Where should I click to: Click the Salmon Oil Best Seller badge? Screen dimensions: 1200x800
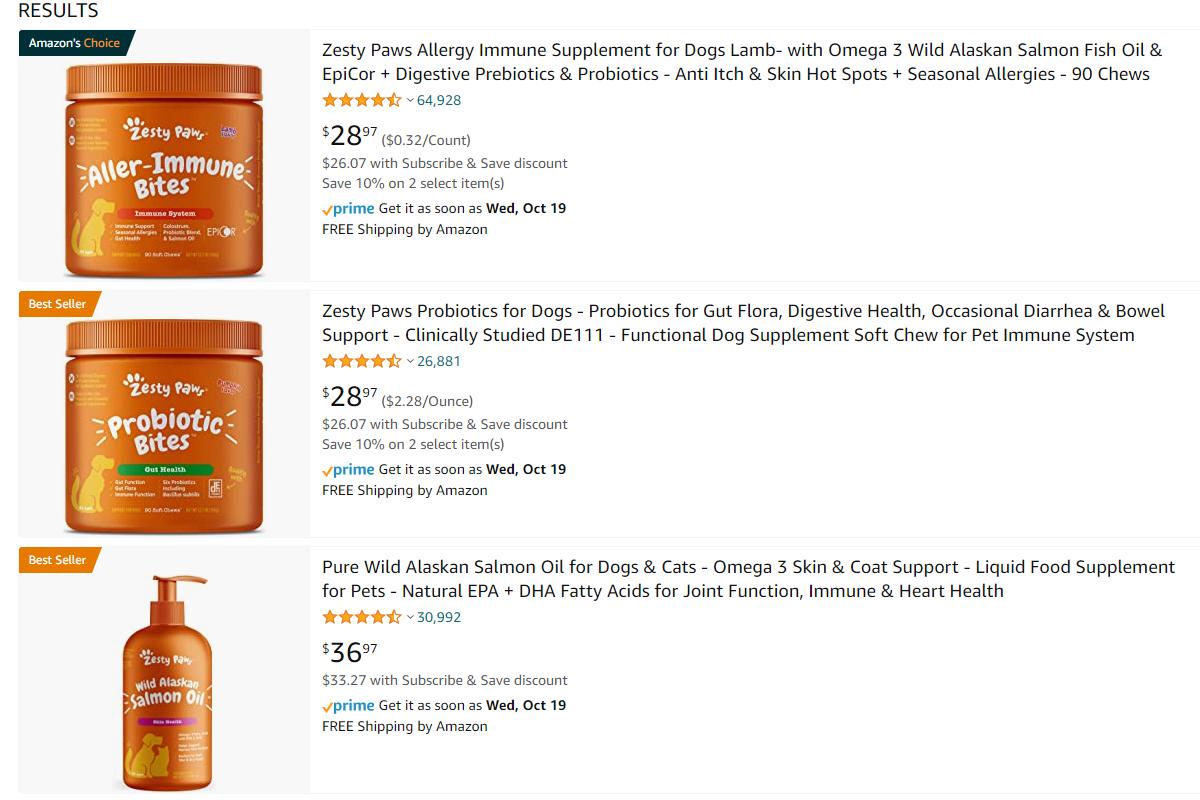coord(57,560)
